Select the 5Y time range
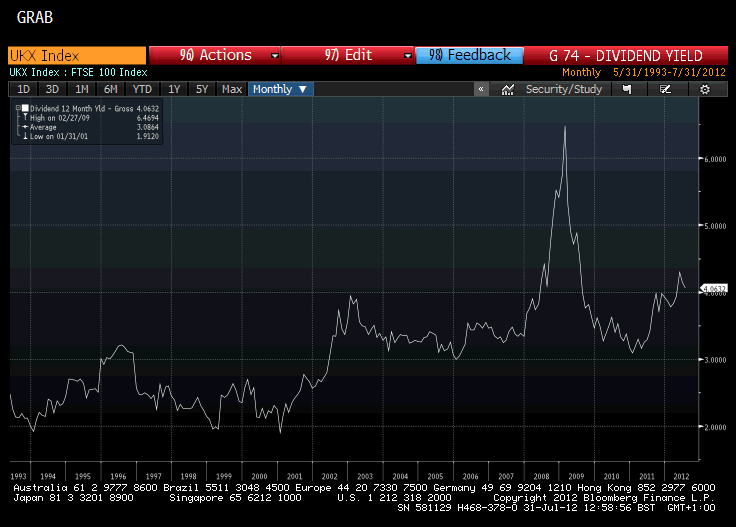This screenshot has height=527, width=736. click(x=202, y=89)
